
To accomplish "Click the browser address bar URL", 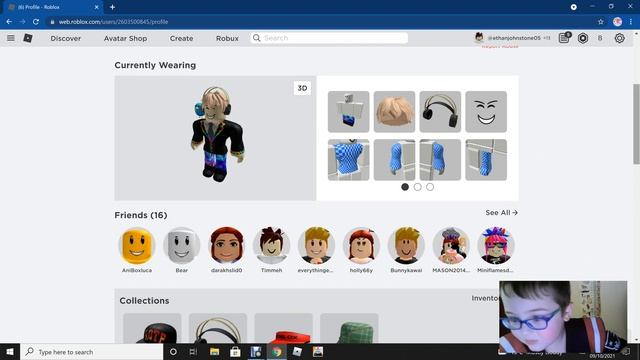I will pos(113,22).
